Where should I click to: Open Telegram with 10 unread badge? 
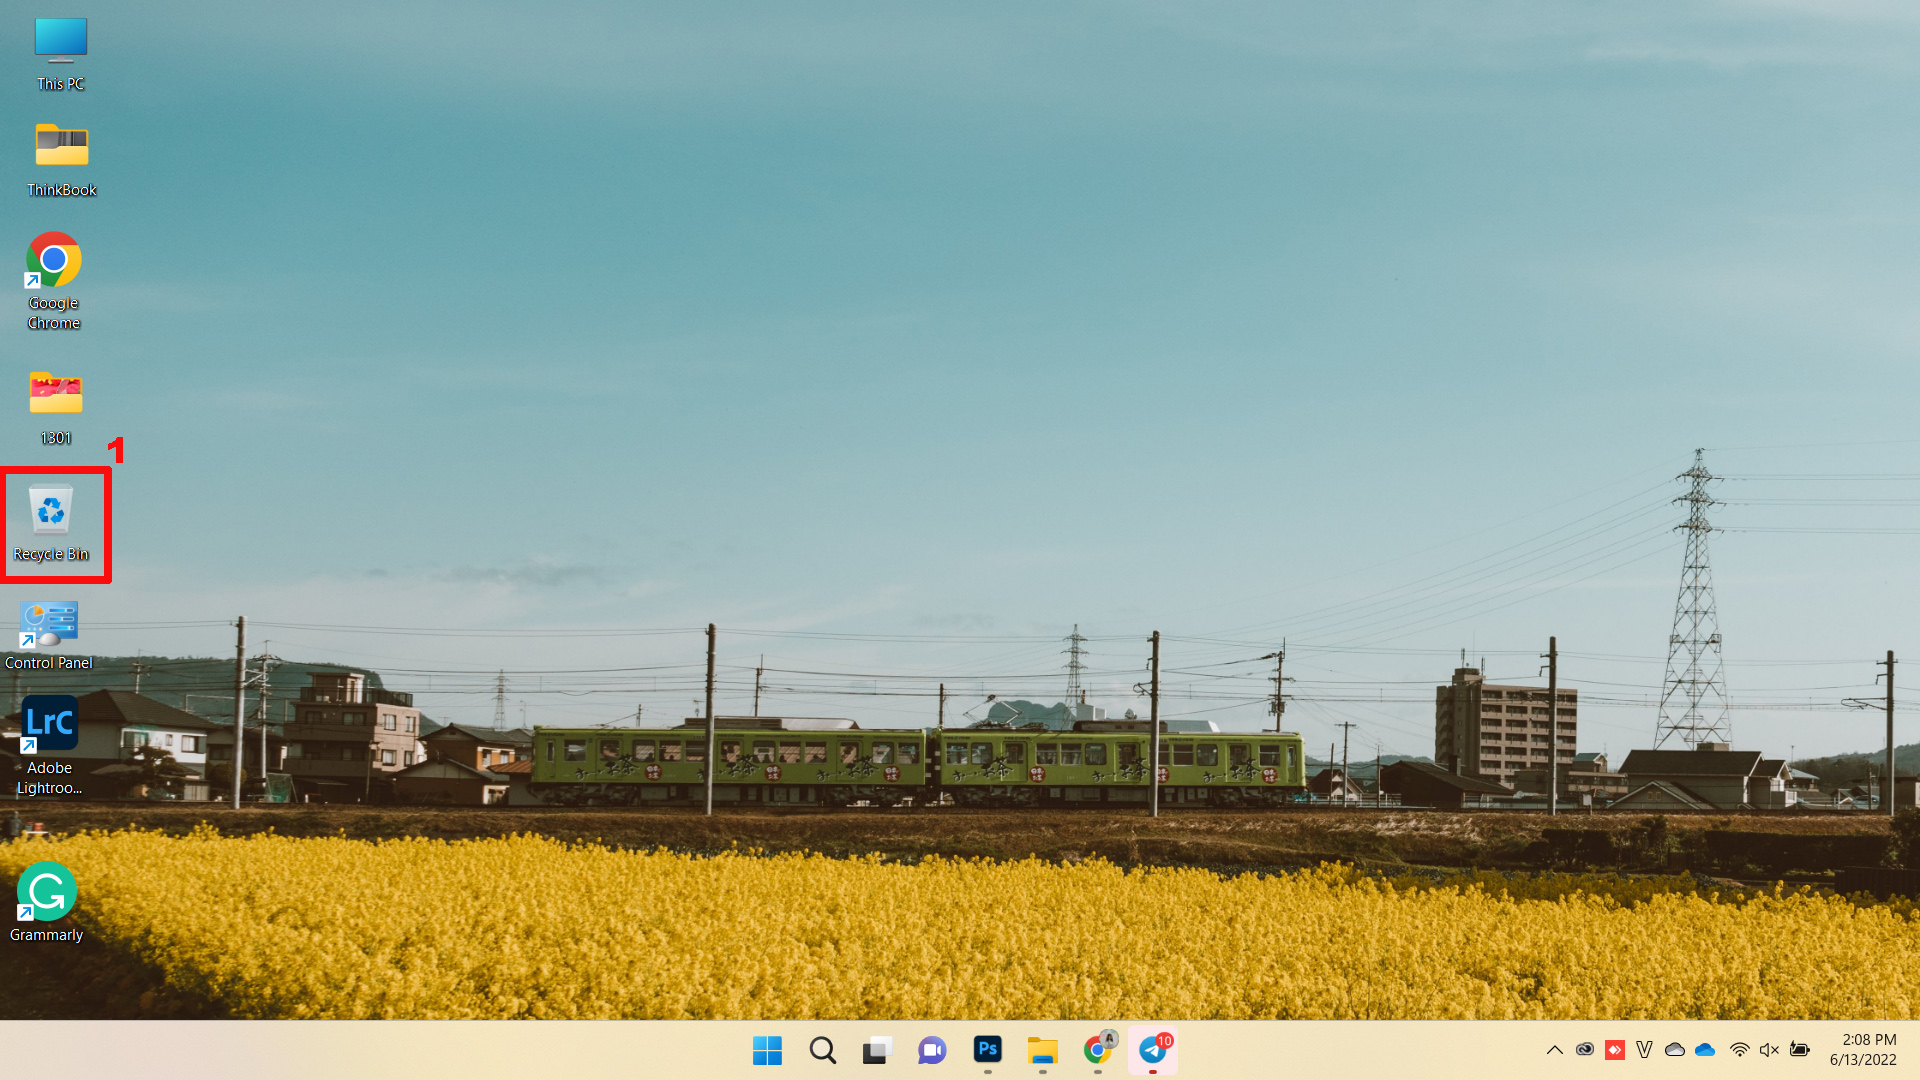pyautogui.click(x=1153, y=1050)
